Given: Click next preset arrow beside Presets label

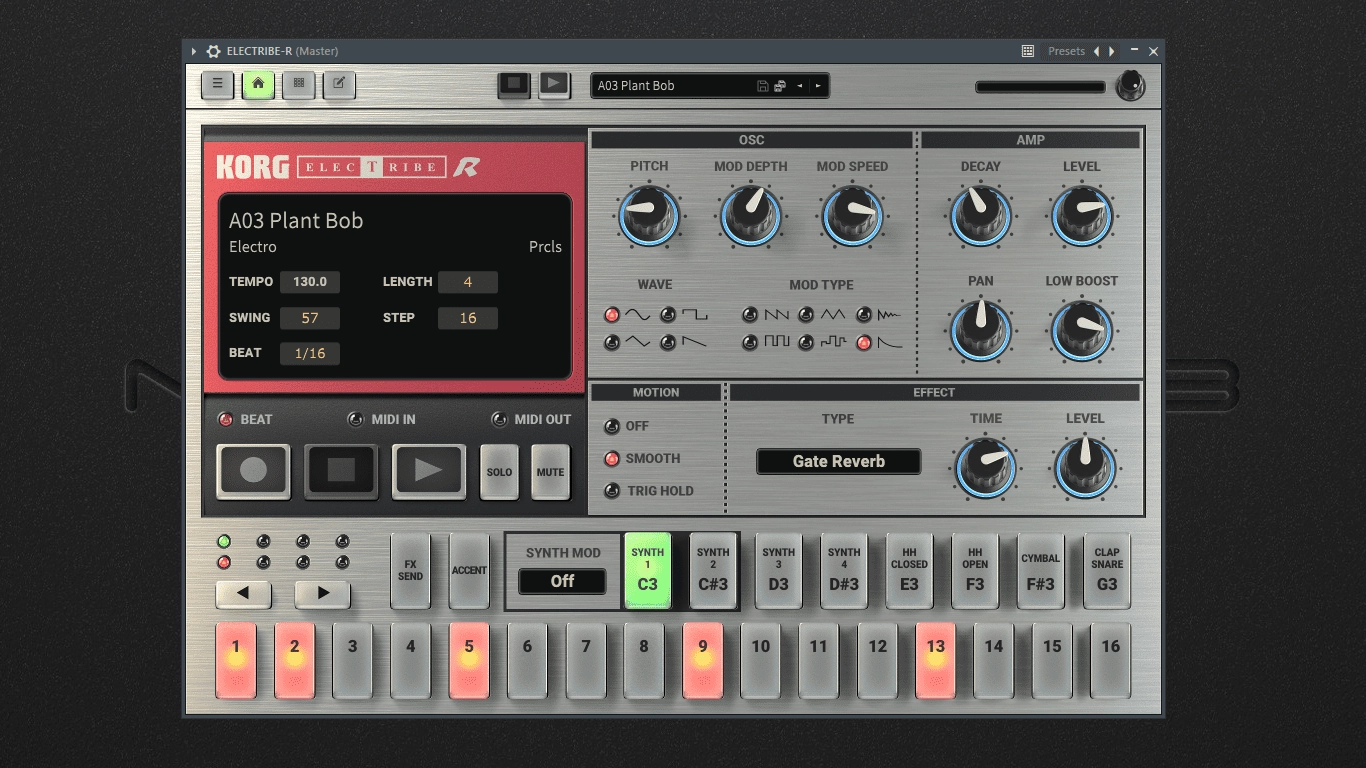Looking at the screenshot, I should 1112,51.
